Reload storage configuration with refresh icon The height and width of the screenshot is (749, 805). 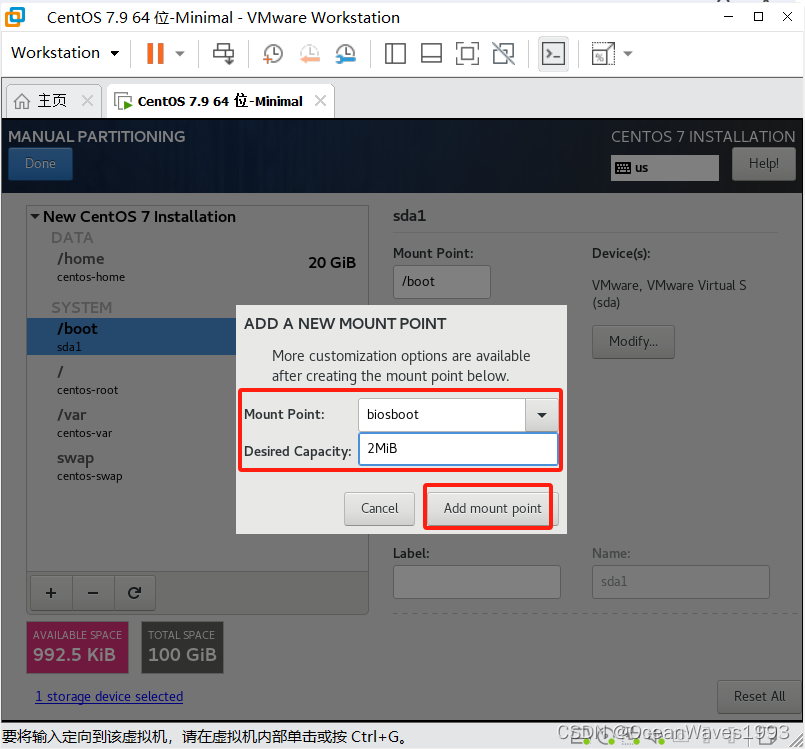coord(135,593)
